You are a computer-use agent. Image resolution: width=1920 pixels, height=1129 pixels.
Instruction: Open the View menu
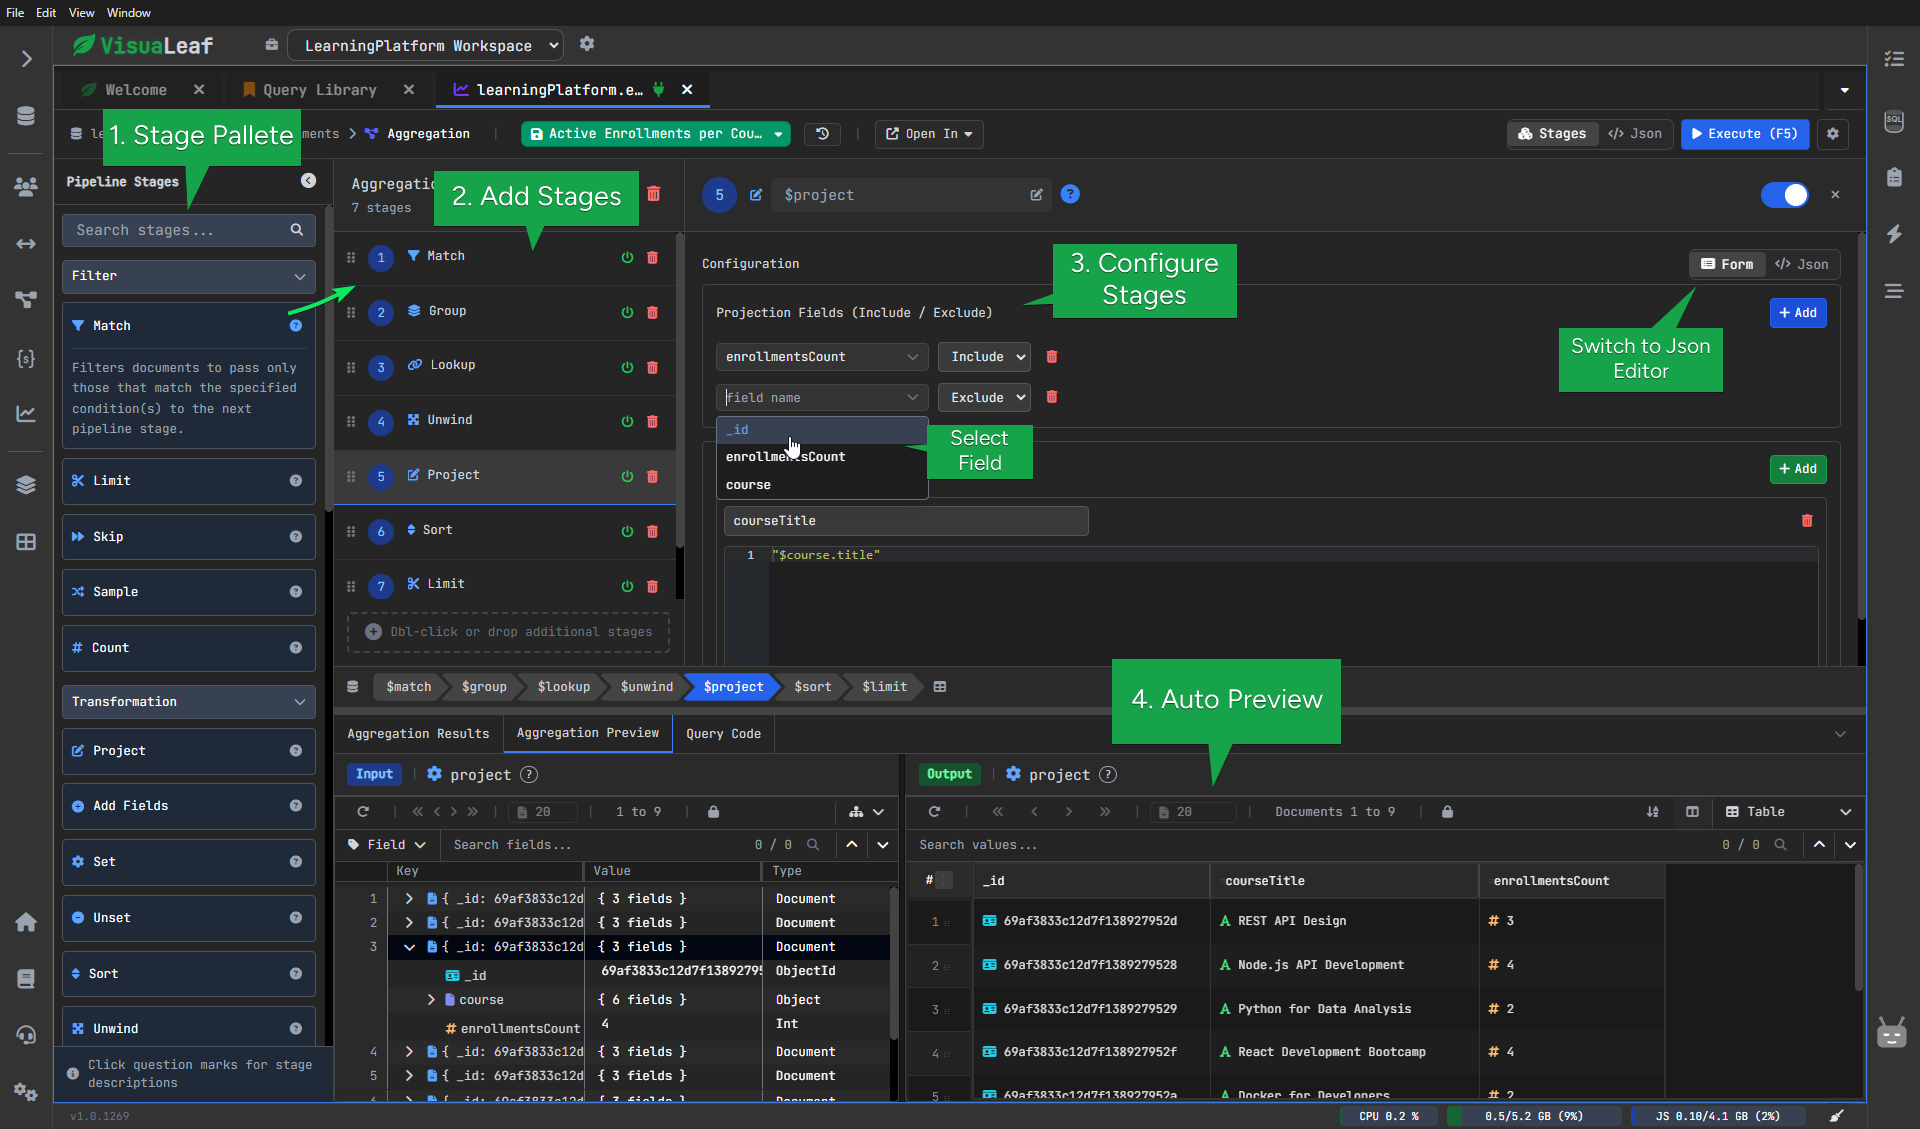click(x=81, y=12)
